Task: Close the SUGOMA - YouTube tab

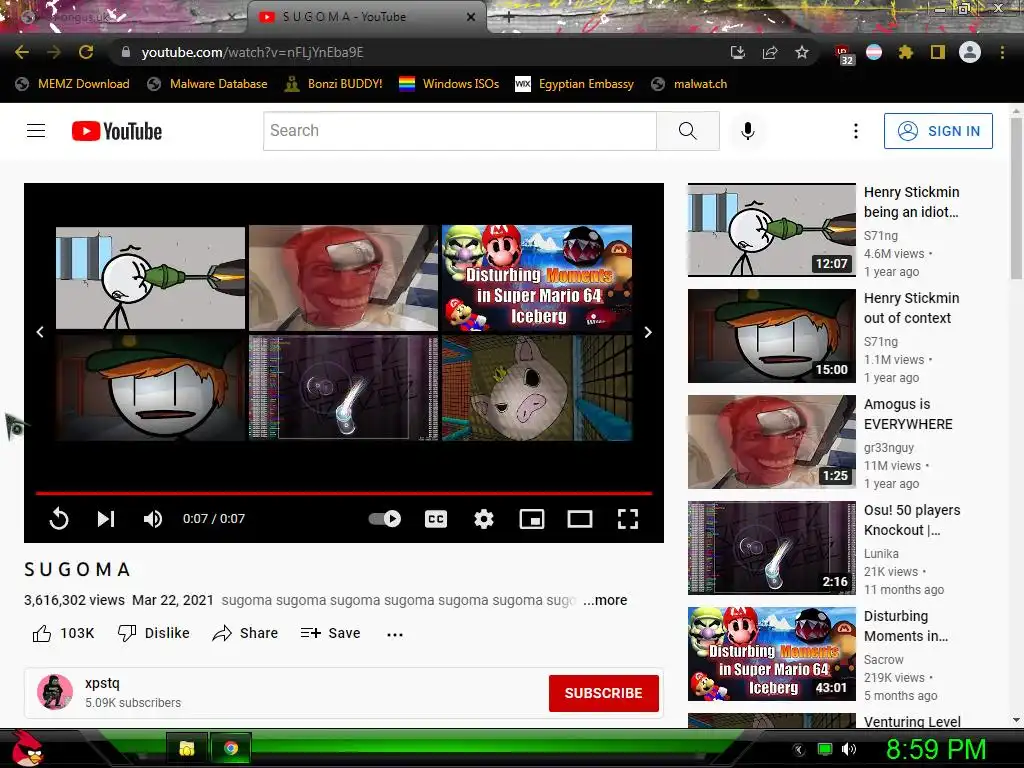Action: click(x=471, y=17)
